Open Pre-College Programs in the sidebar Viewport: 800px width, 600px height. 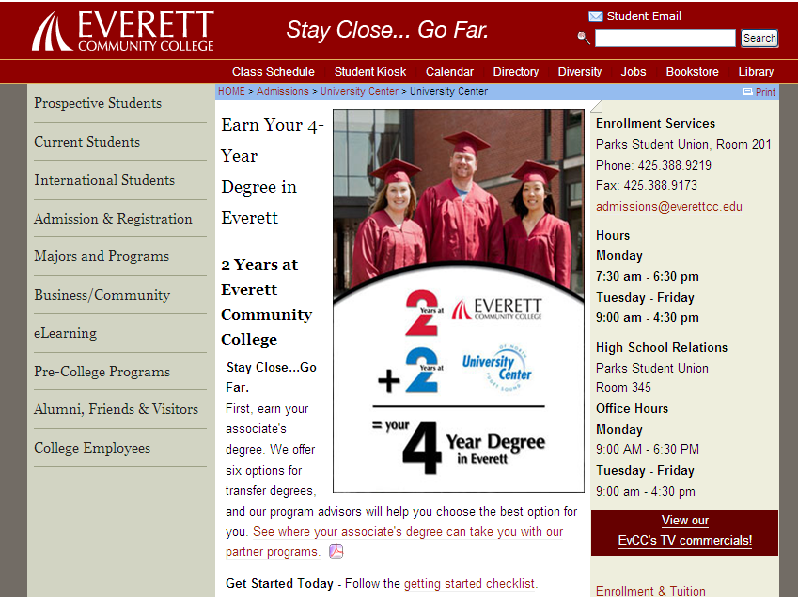102,371
